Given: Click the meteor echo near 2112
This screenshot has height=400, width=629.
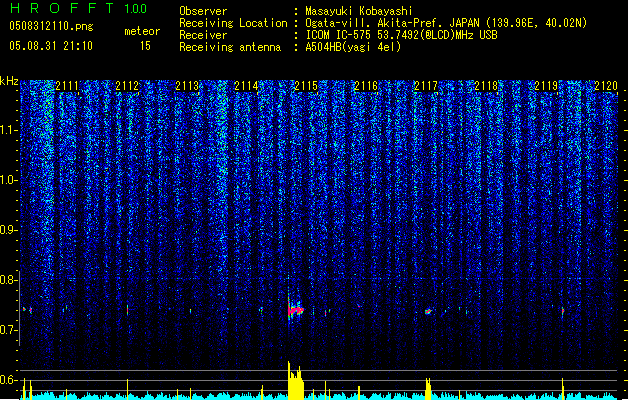Looking at the screenshot, I should tap(128, 310).
